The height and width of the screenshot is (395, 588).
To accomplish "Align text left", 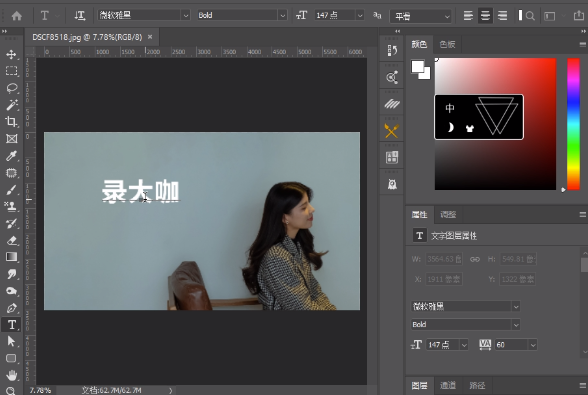I will point(468,15).
